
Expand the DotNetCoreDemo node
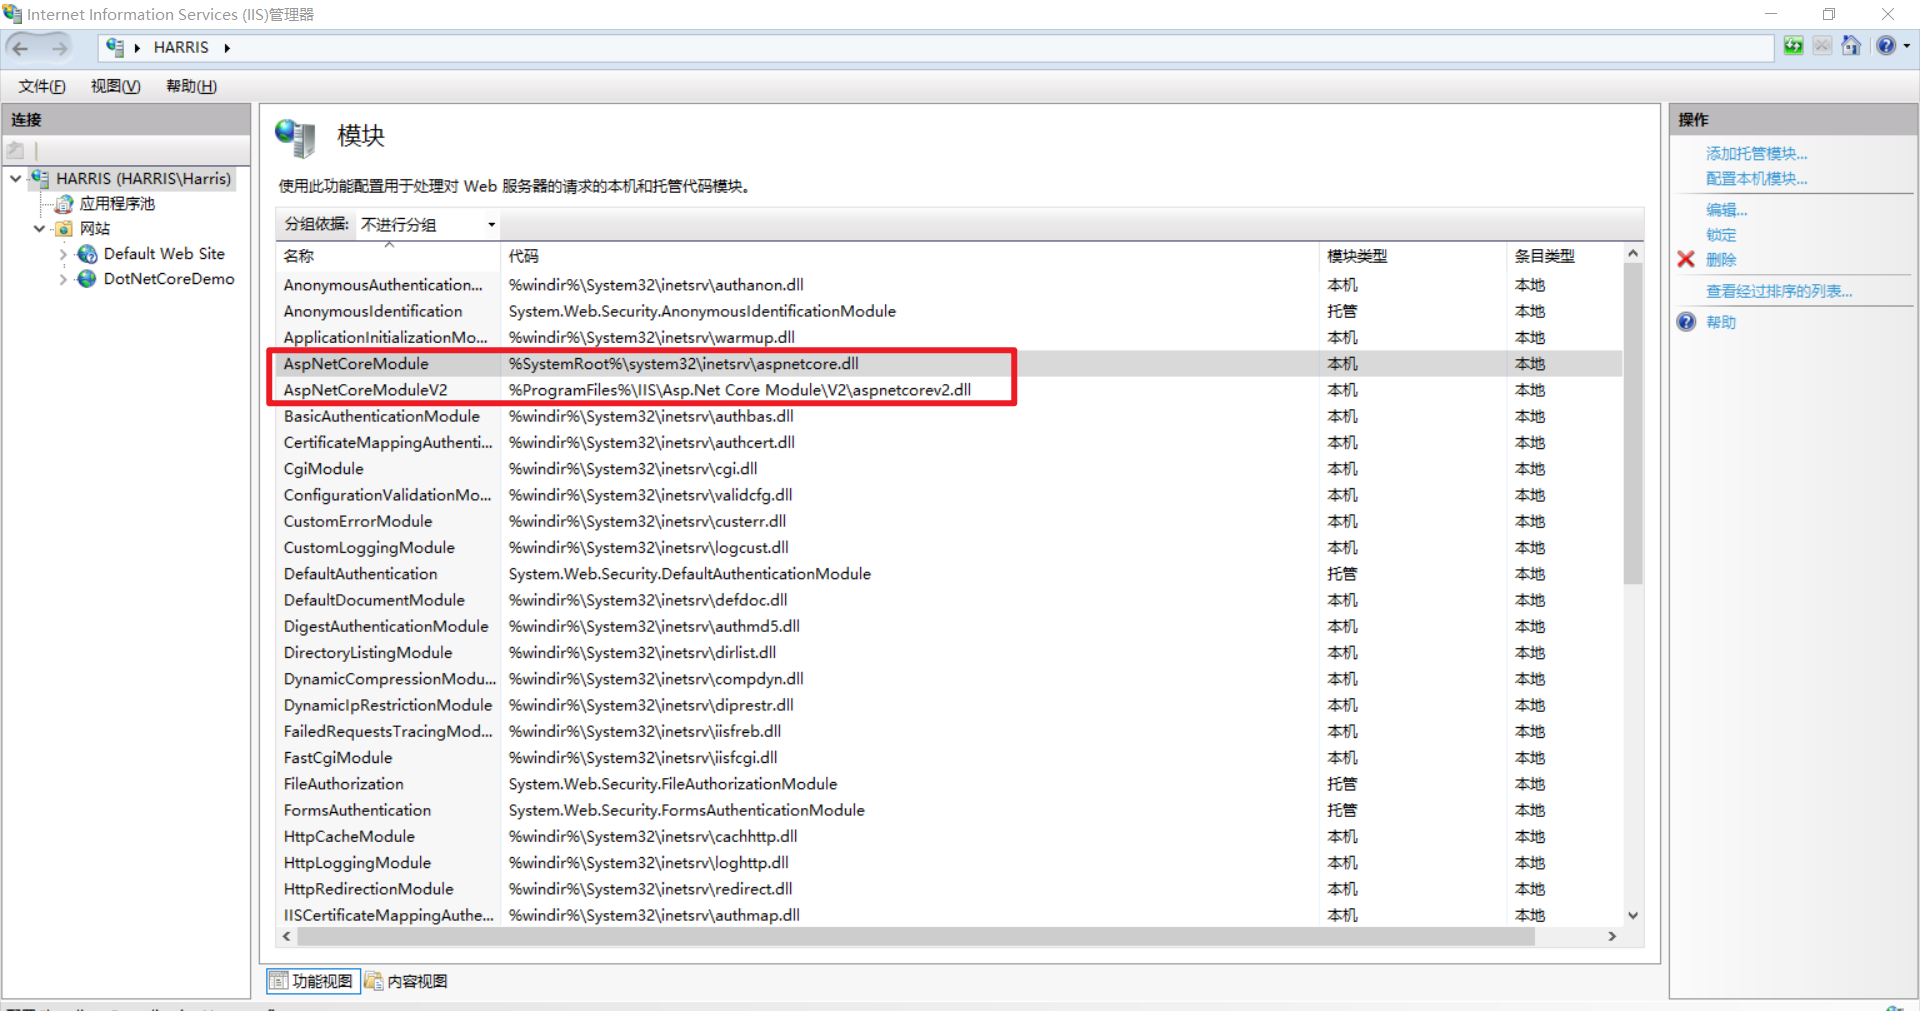coord(63,279)
